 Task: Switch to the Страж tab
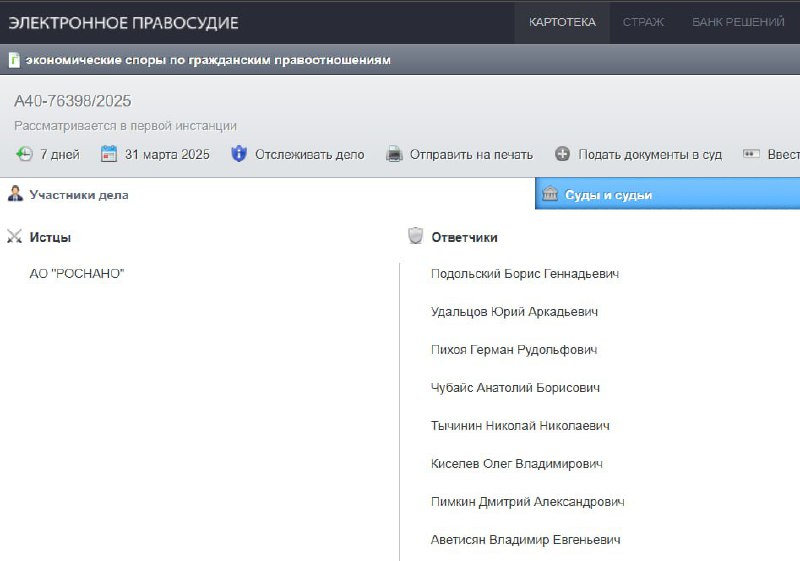pyautogui.click(x=643, y=22)
